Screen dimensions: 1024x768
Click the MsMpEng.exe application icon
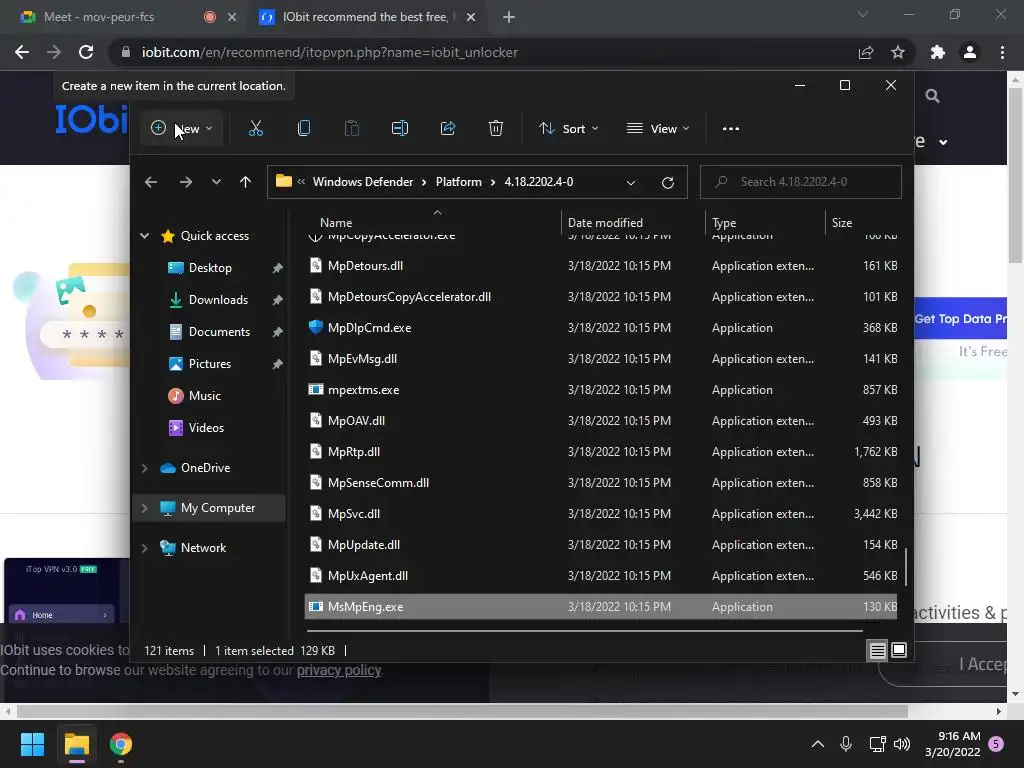pos(315,607)
